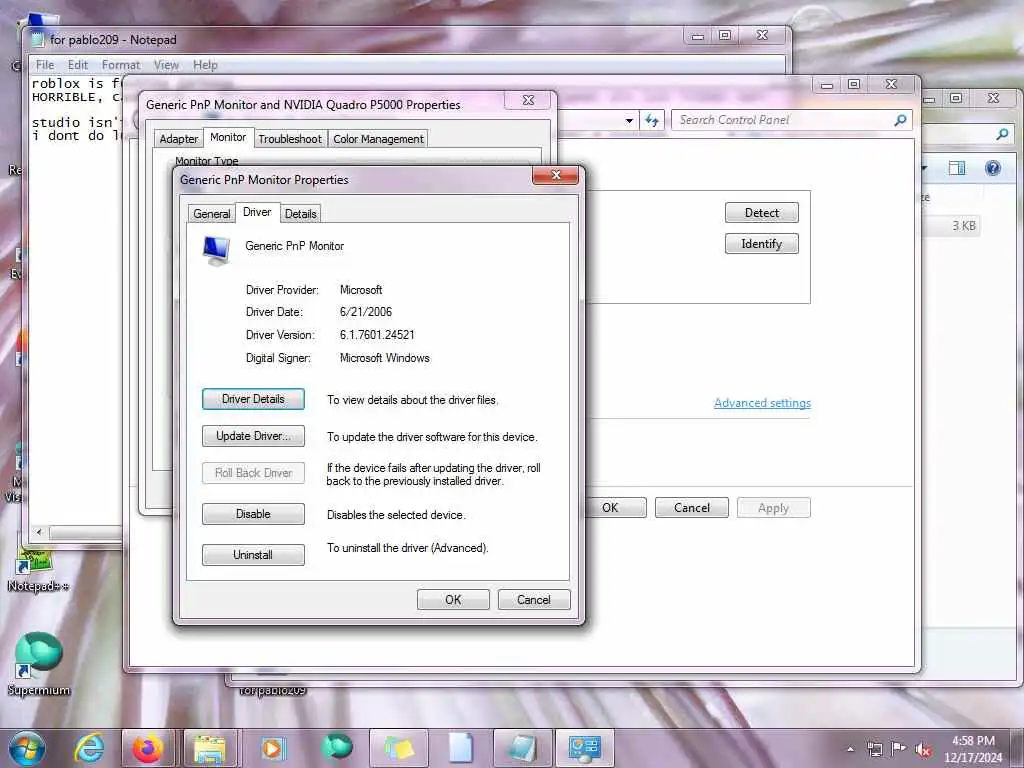Viewport: 1024px width, 768px height.
Task: Click the network tray icon
Action: (x=874, y=749)
